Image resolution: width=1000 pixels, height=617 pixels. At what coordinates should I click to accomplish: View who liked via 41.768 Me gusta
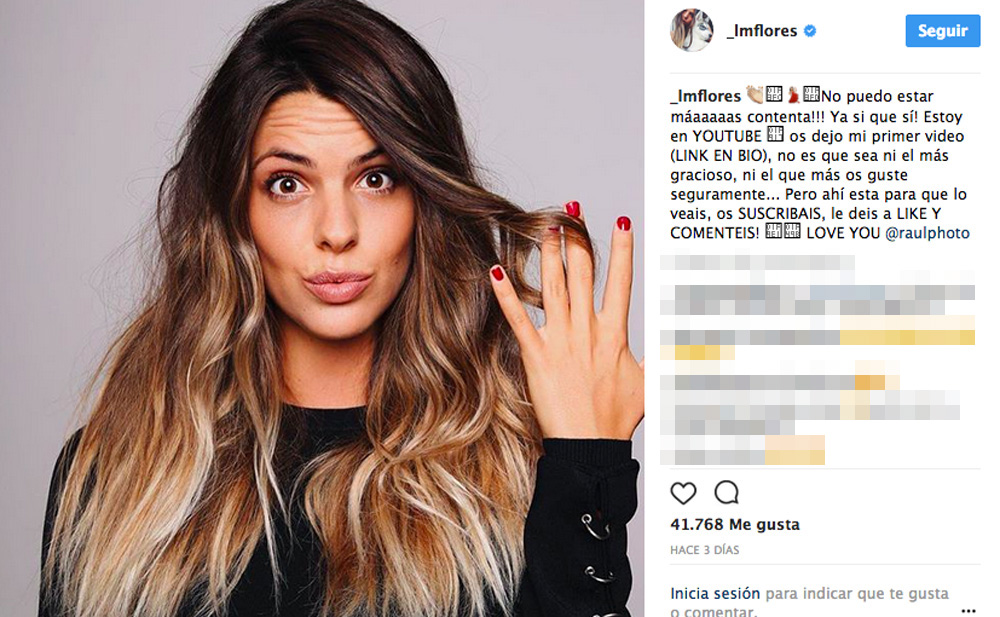point(735,524)
